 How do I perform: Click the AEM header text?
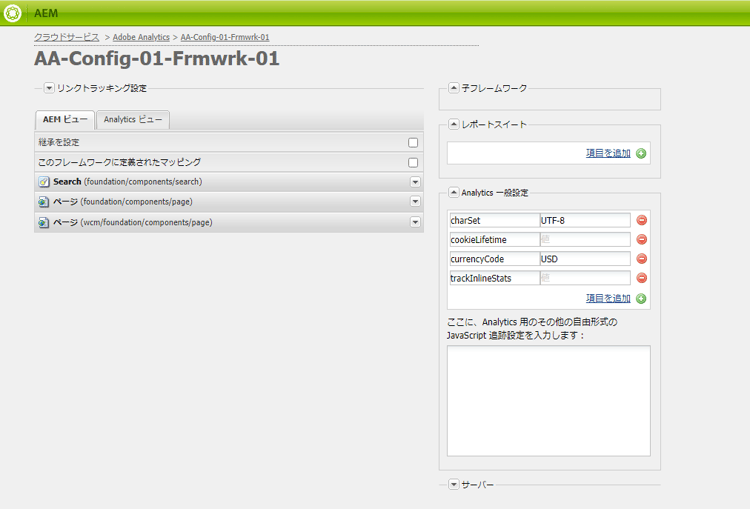tap(46, 13)
